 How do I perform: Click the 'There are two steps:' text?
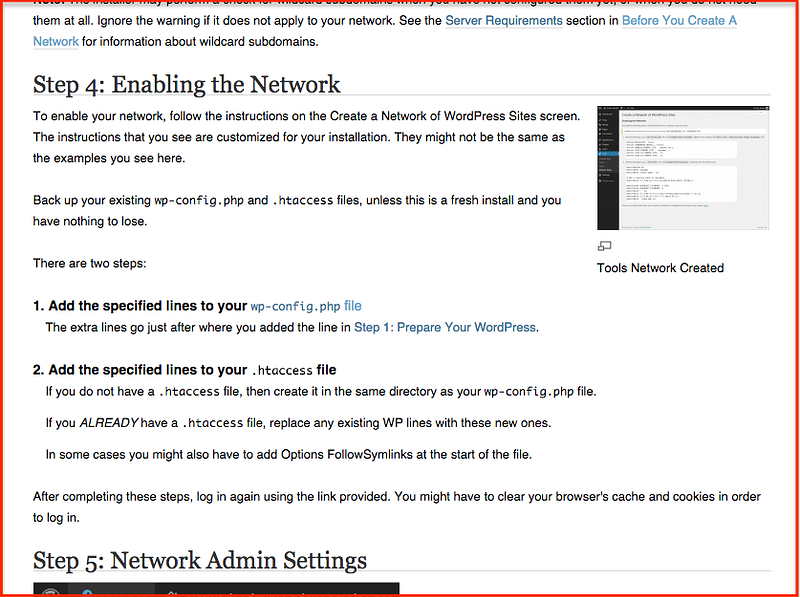[90, 263]
